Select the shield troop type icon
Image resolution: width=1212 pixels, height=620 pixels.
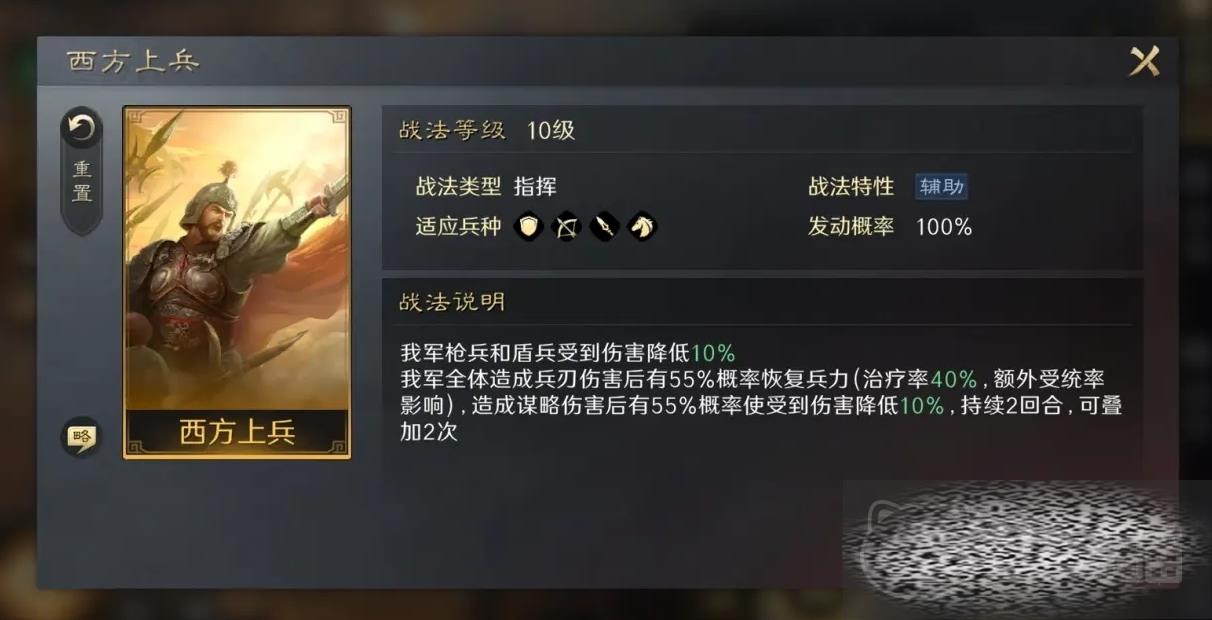click(x=529, y=227)
